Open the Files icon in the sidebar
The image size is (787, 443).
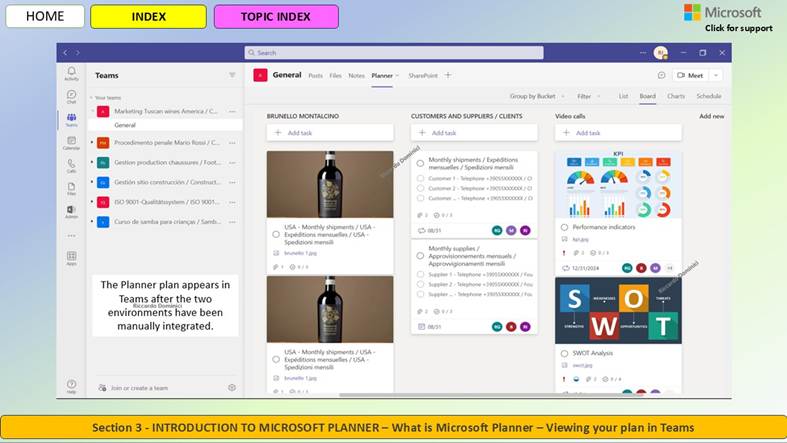72,189
